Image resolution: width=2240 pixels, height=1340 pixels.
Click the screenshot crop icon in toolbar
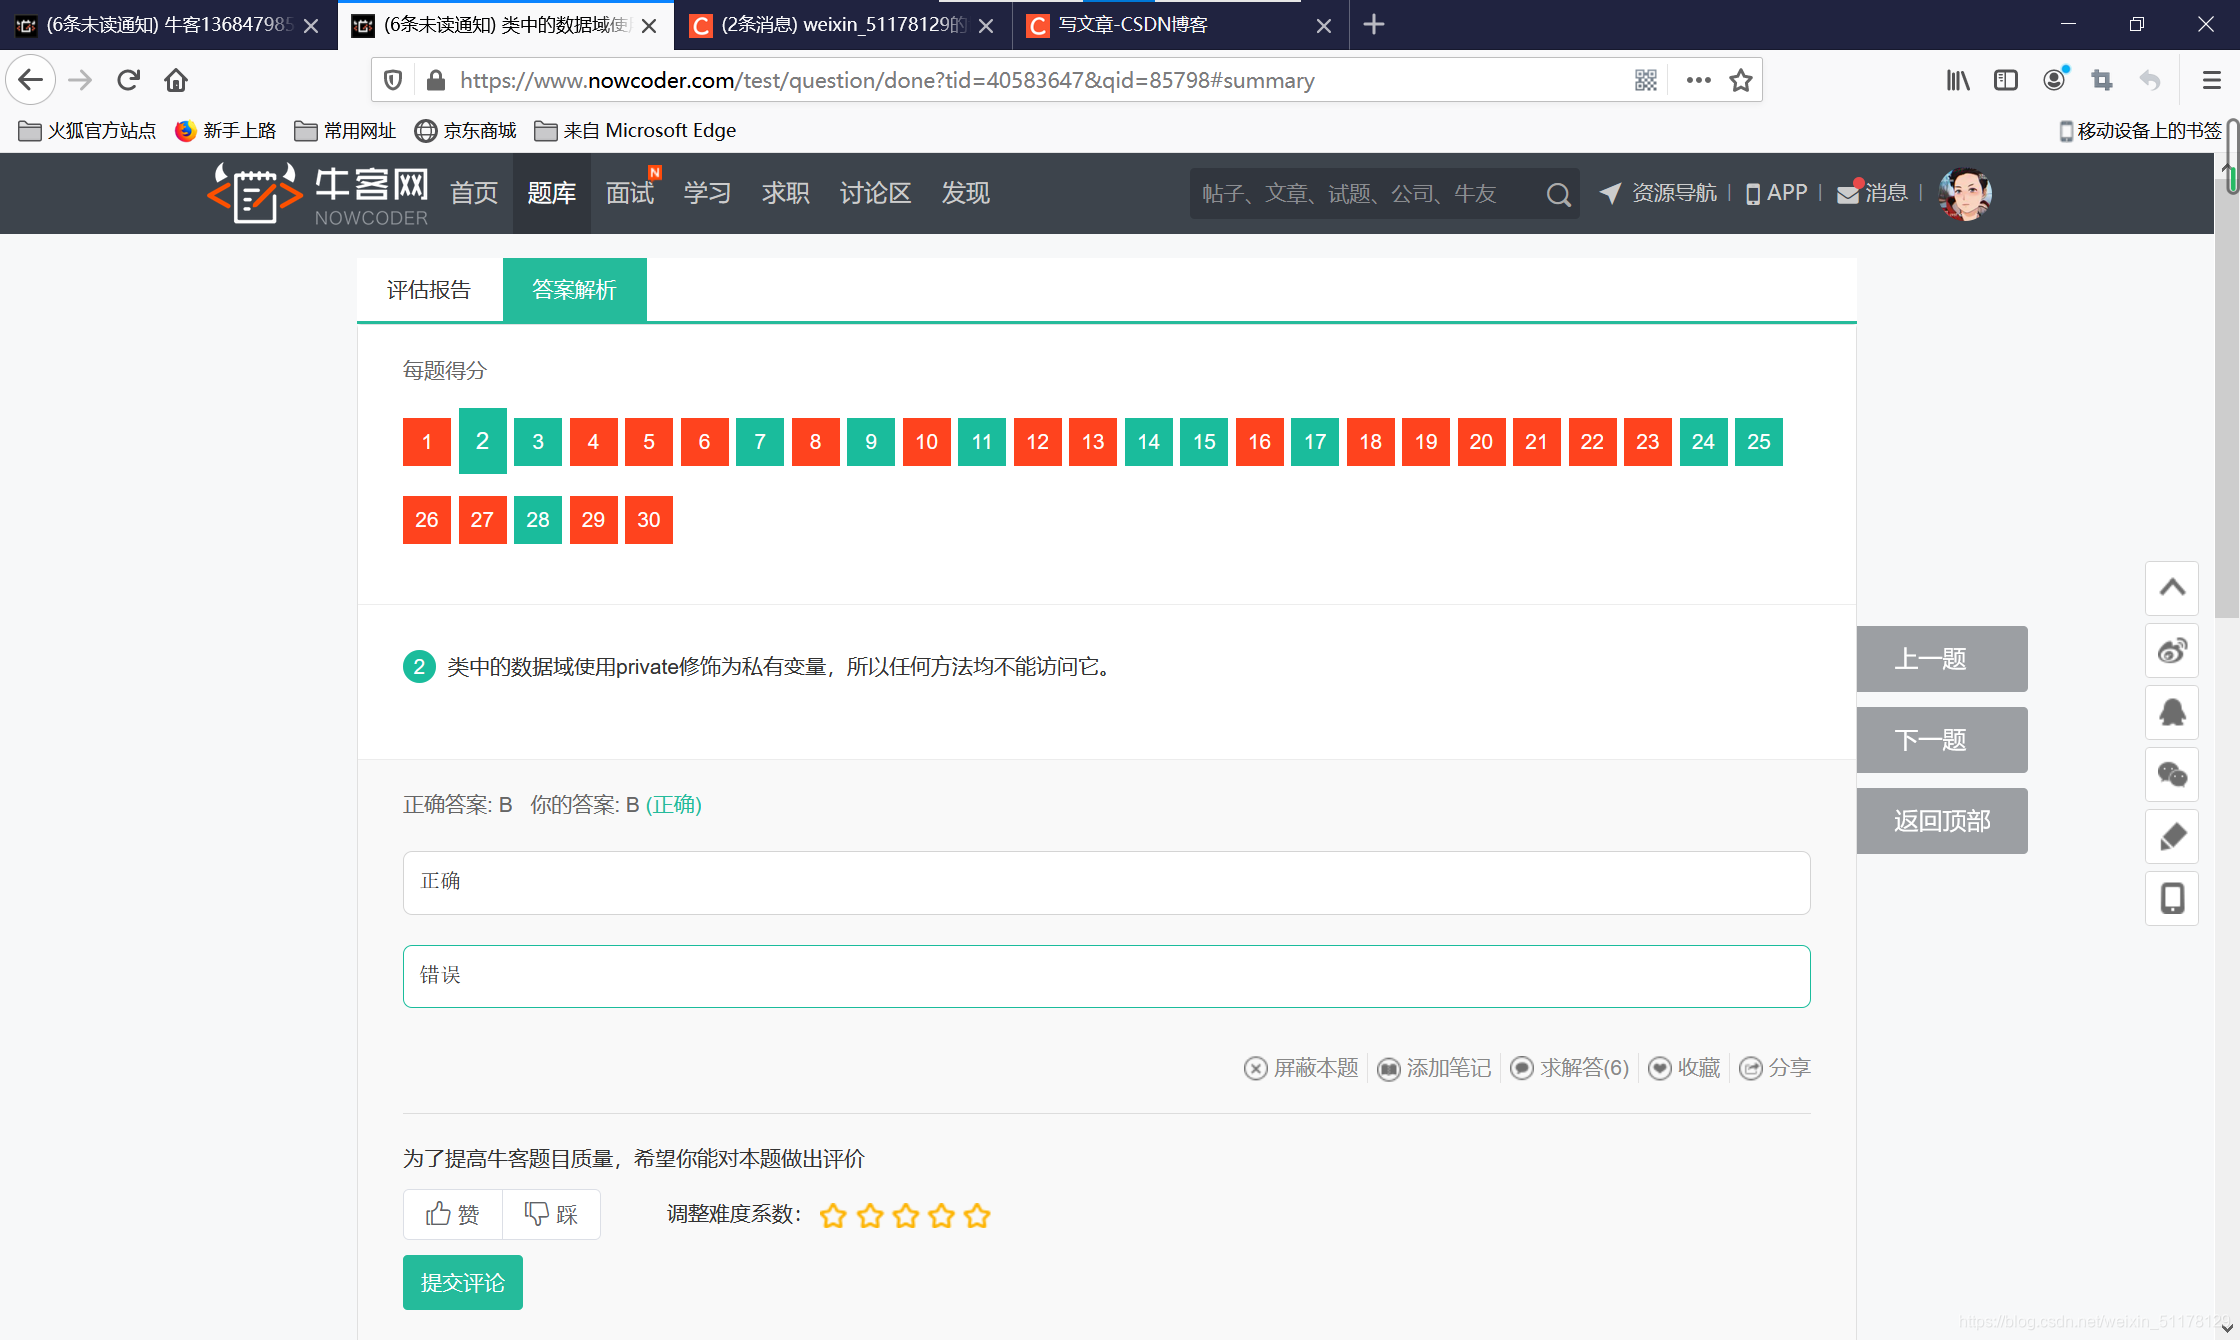[x=2102, y=80]
